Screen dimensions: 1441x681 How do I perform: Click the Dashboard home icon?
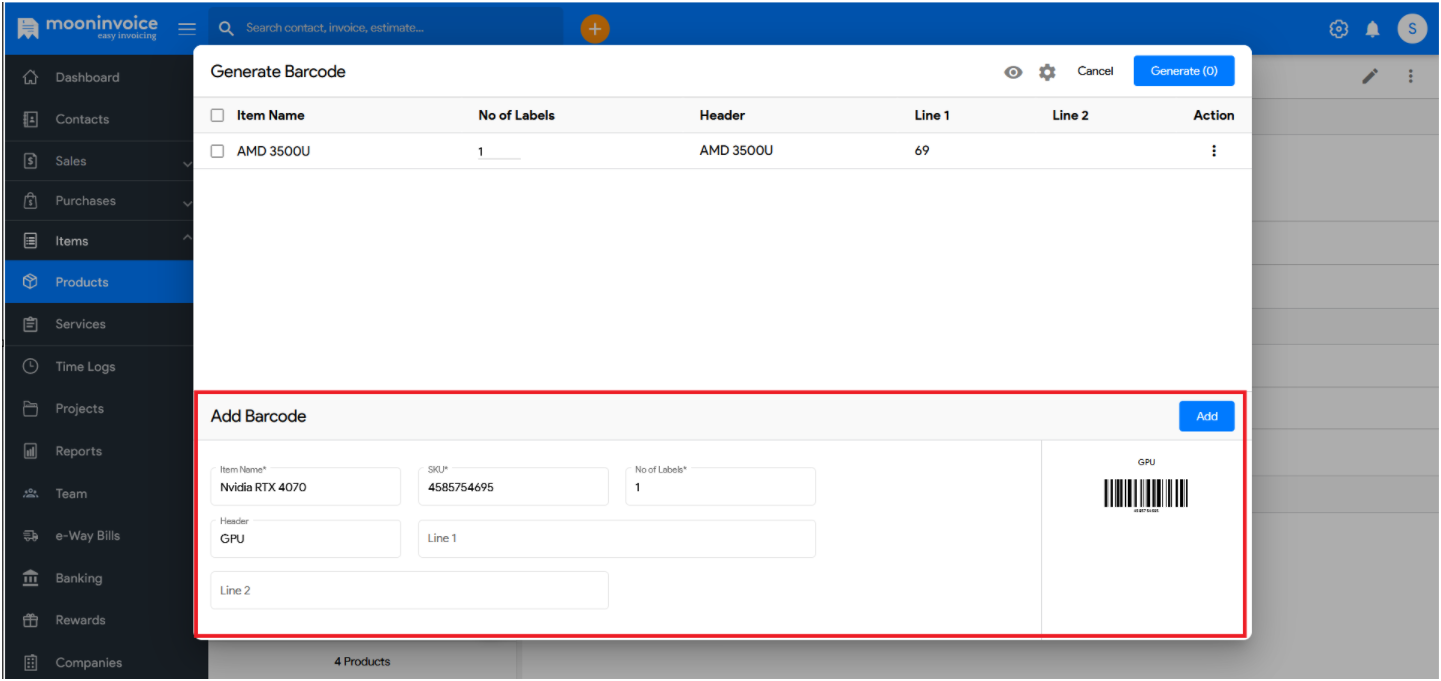pos(30,77)
